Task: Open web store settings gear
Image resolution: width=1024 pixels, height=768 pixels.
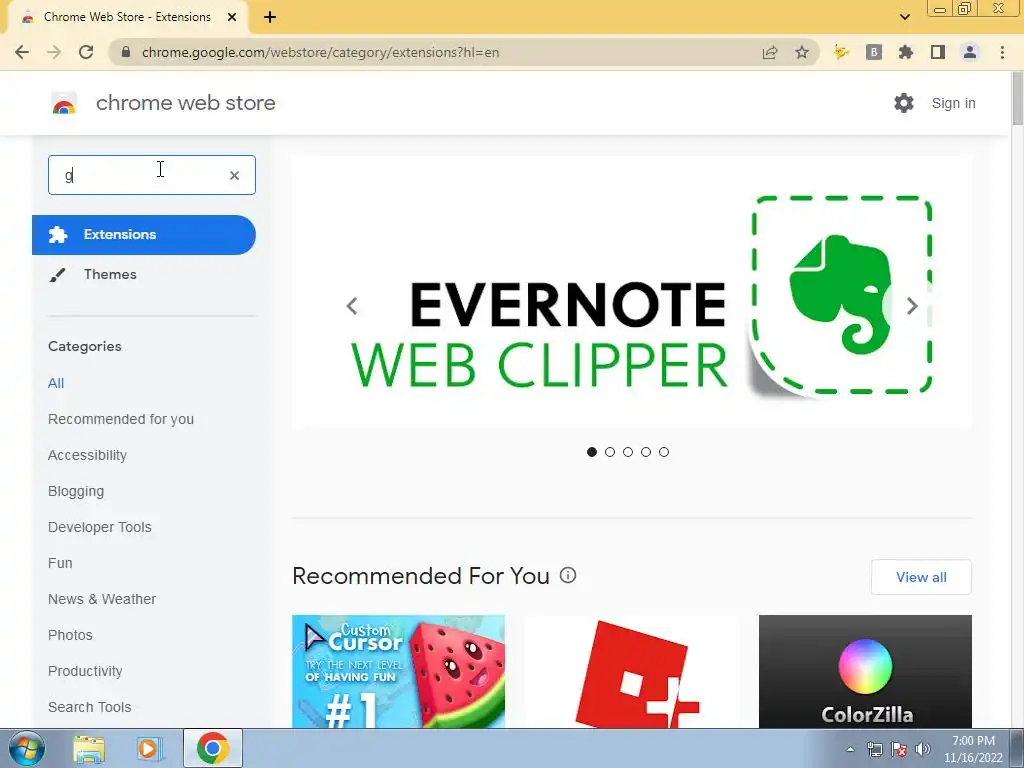Action: 904,103
